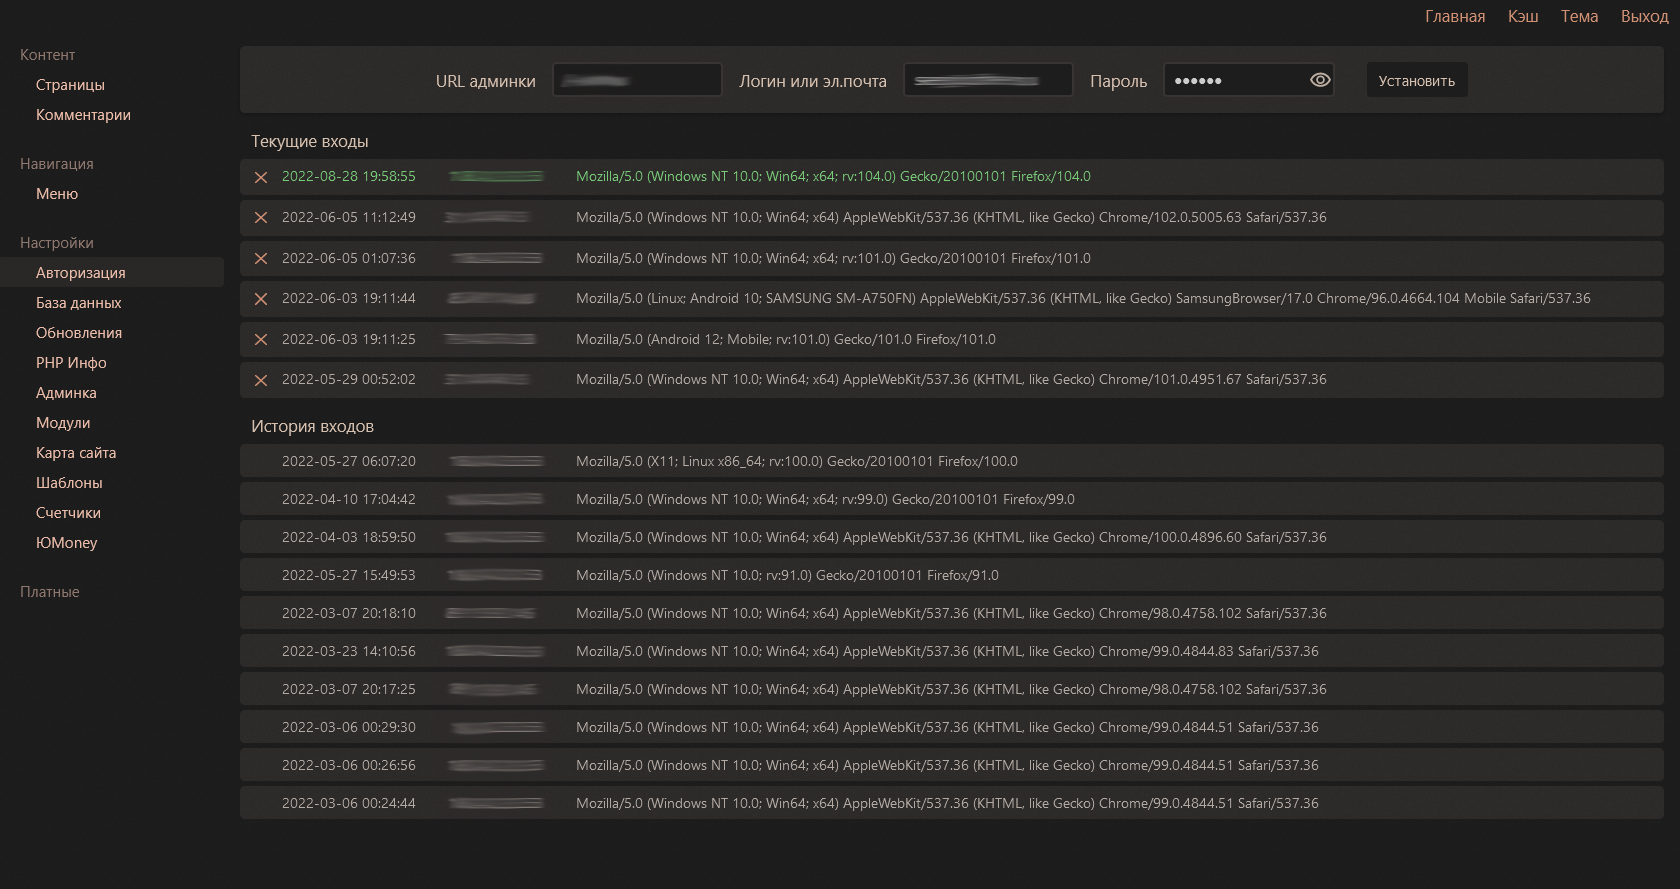The image size is (1680, 889).
Task: Click the Текущие входы heading
Action: coord(310,141)
